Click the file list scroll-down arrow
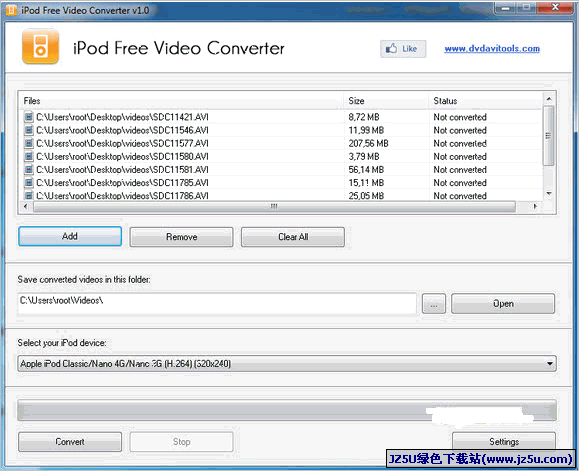This screenshot has height=471, width=579. coord(549,193)
